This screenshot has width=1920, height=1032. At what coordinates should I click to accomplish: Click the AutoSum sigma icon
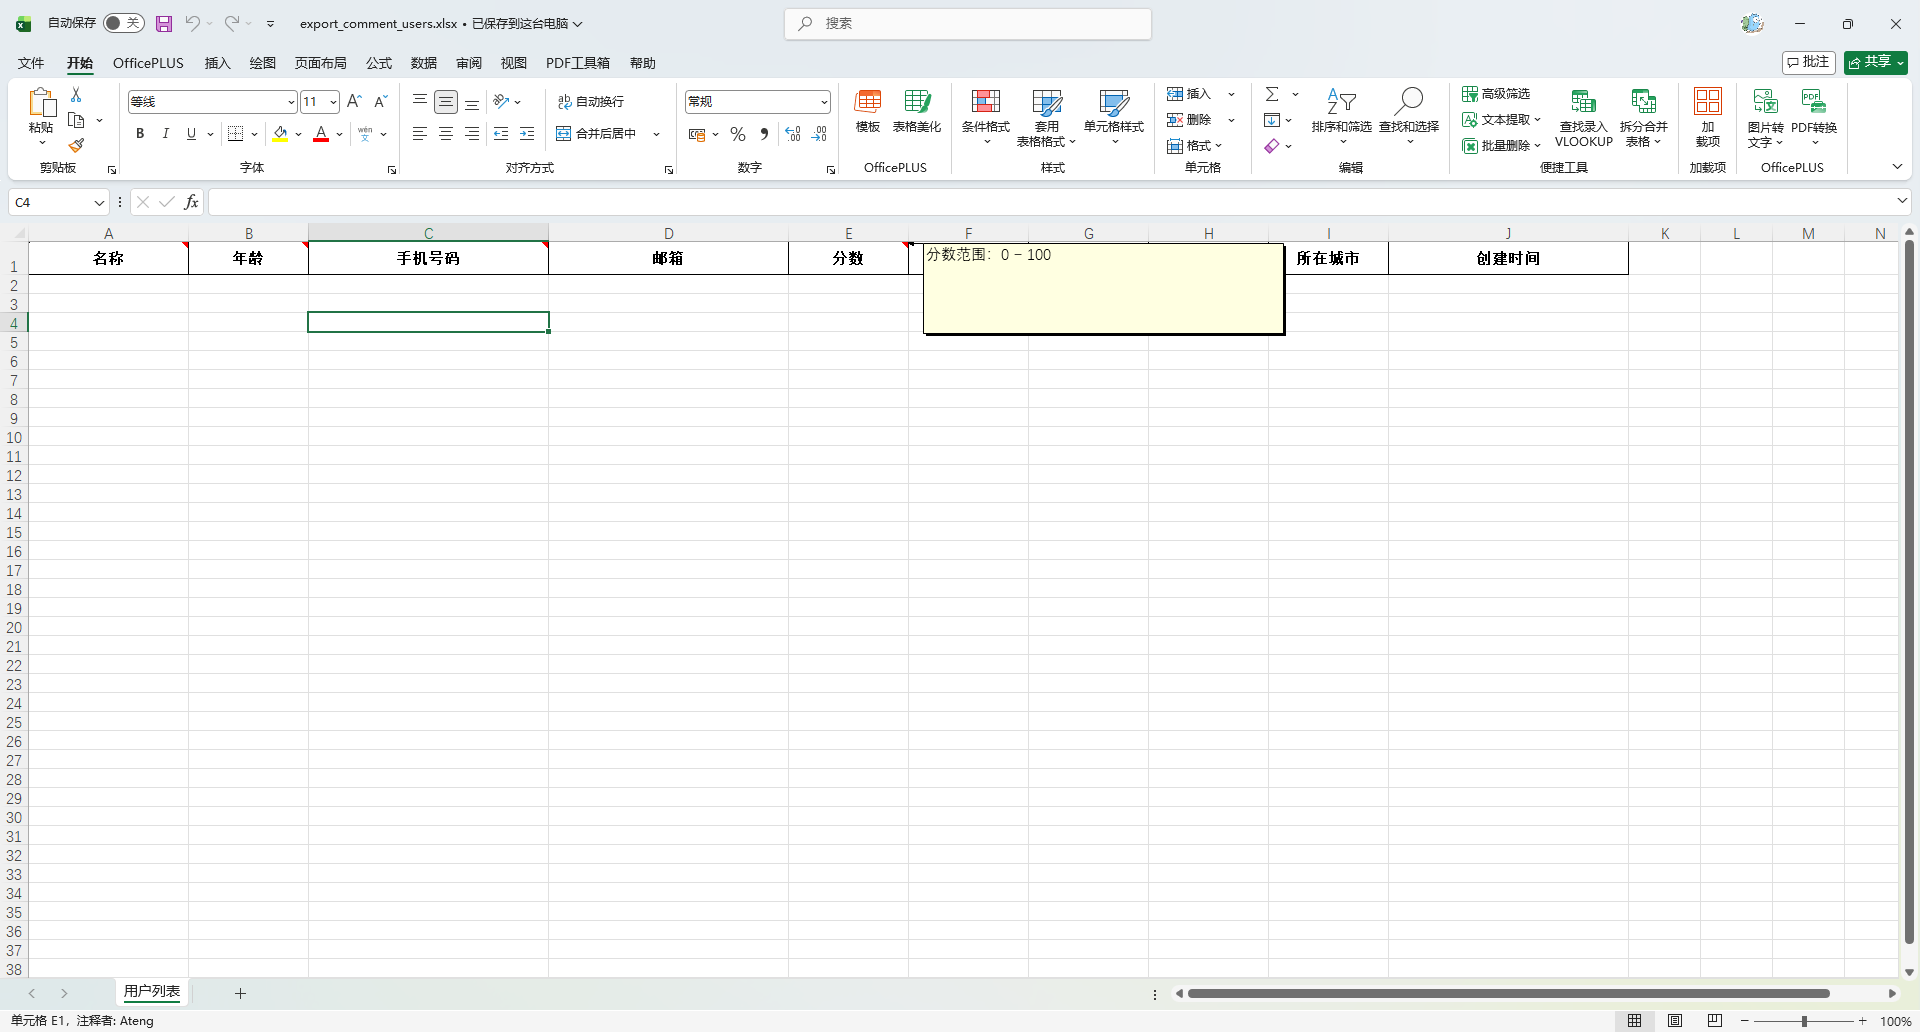click(x=1272, y=94)
